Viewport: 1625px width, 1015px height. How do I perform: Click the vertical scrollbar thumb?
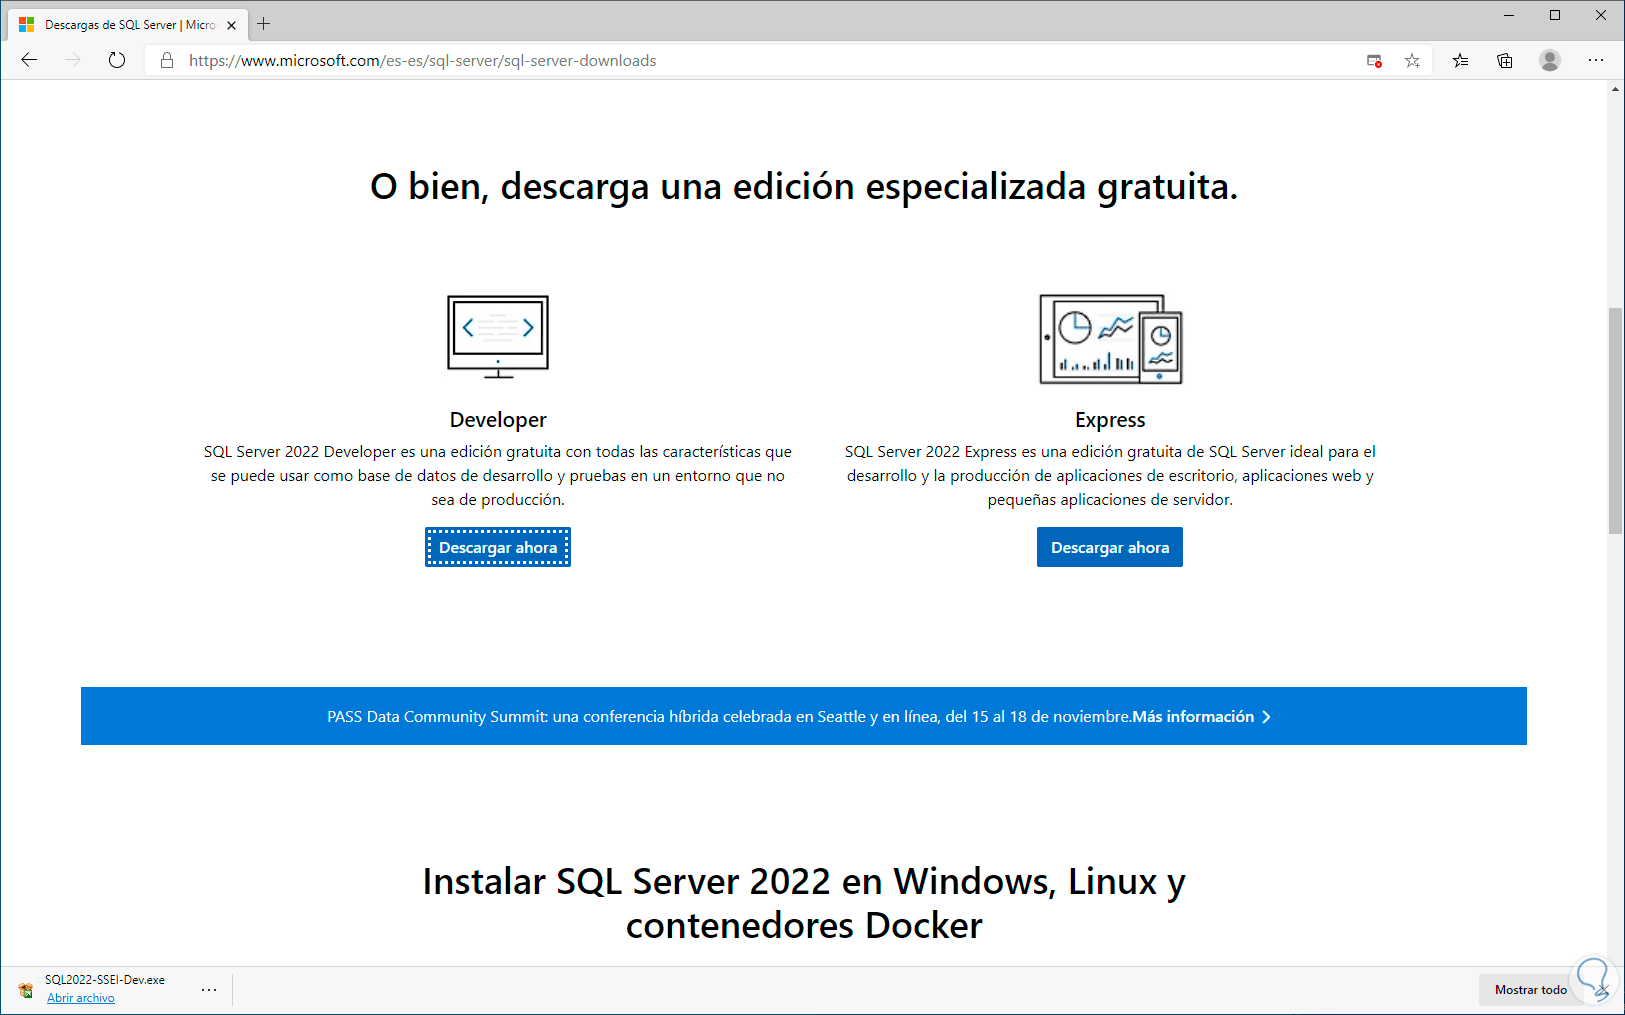(x=1615, y=421)
